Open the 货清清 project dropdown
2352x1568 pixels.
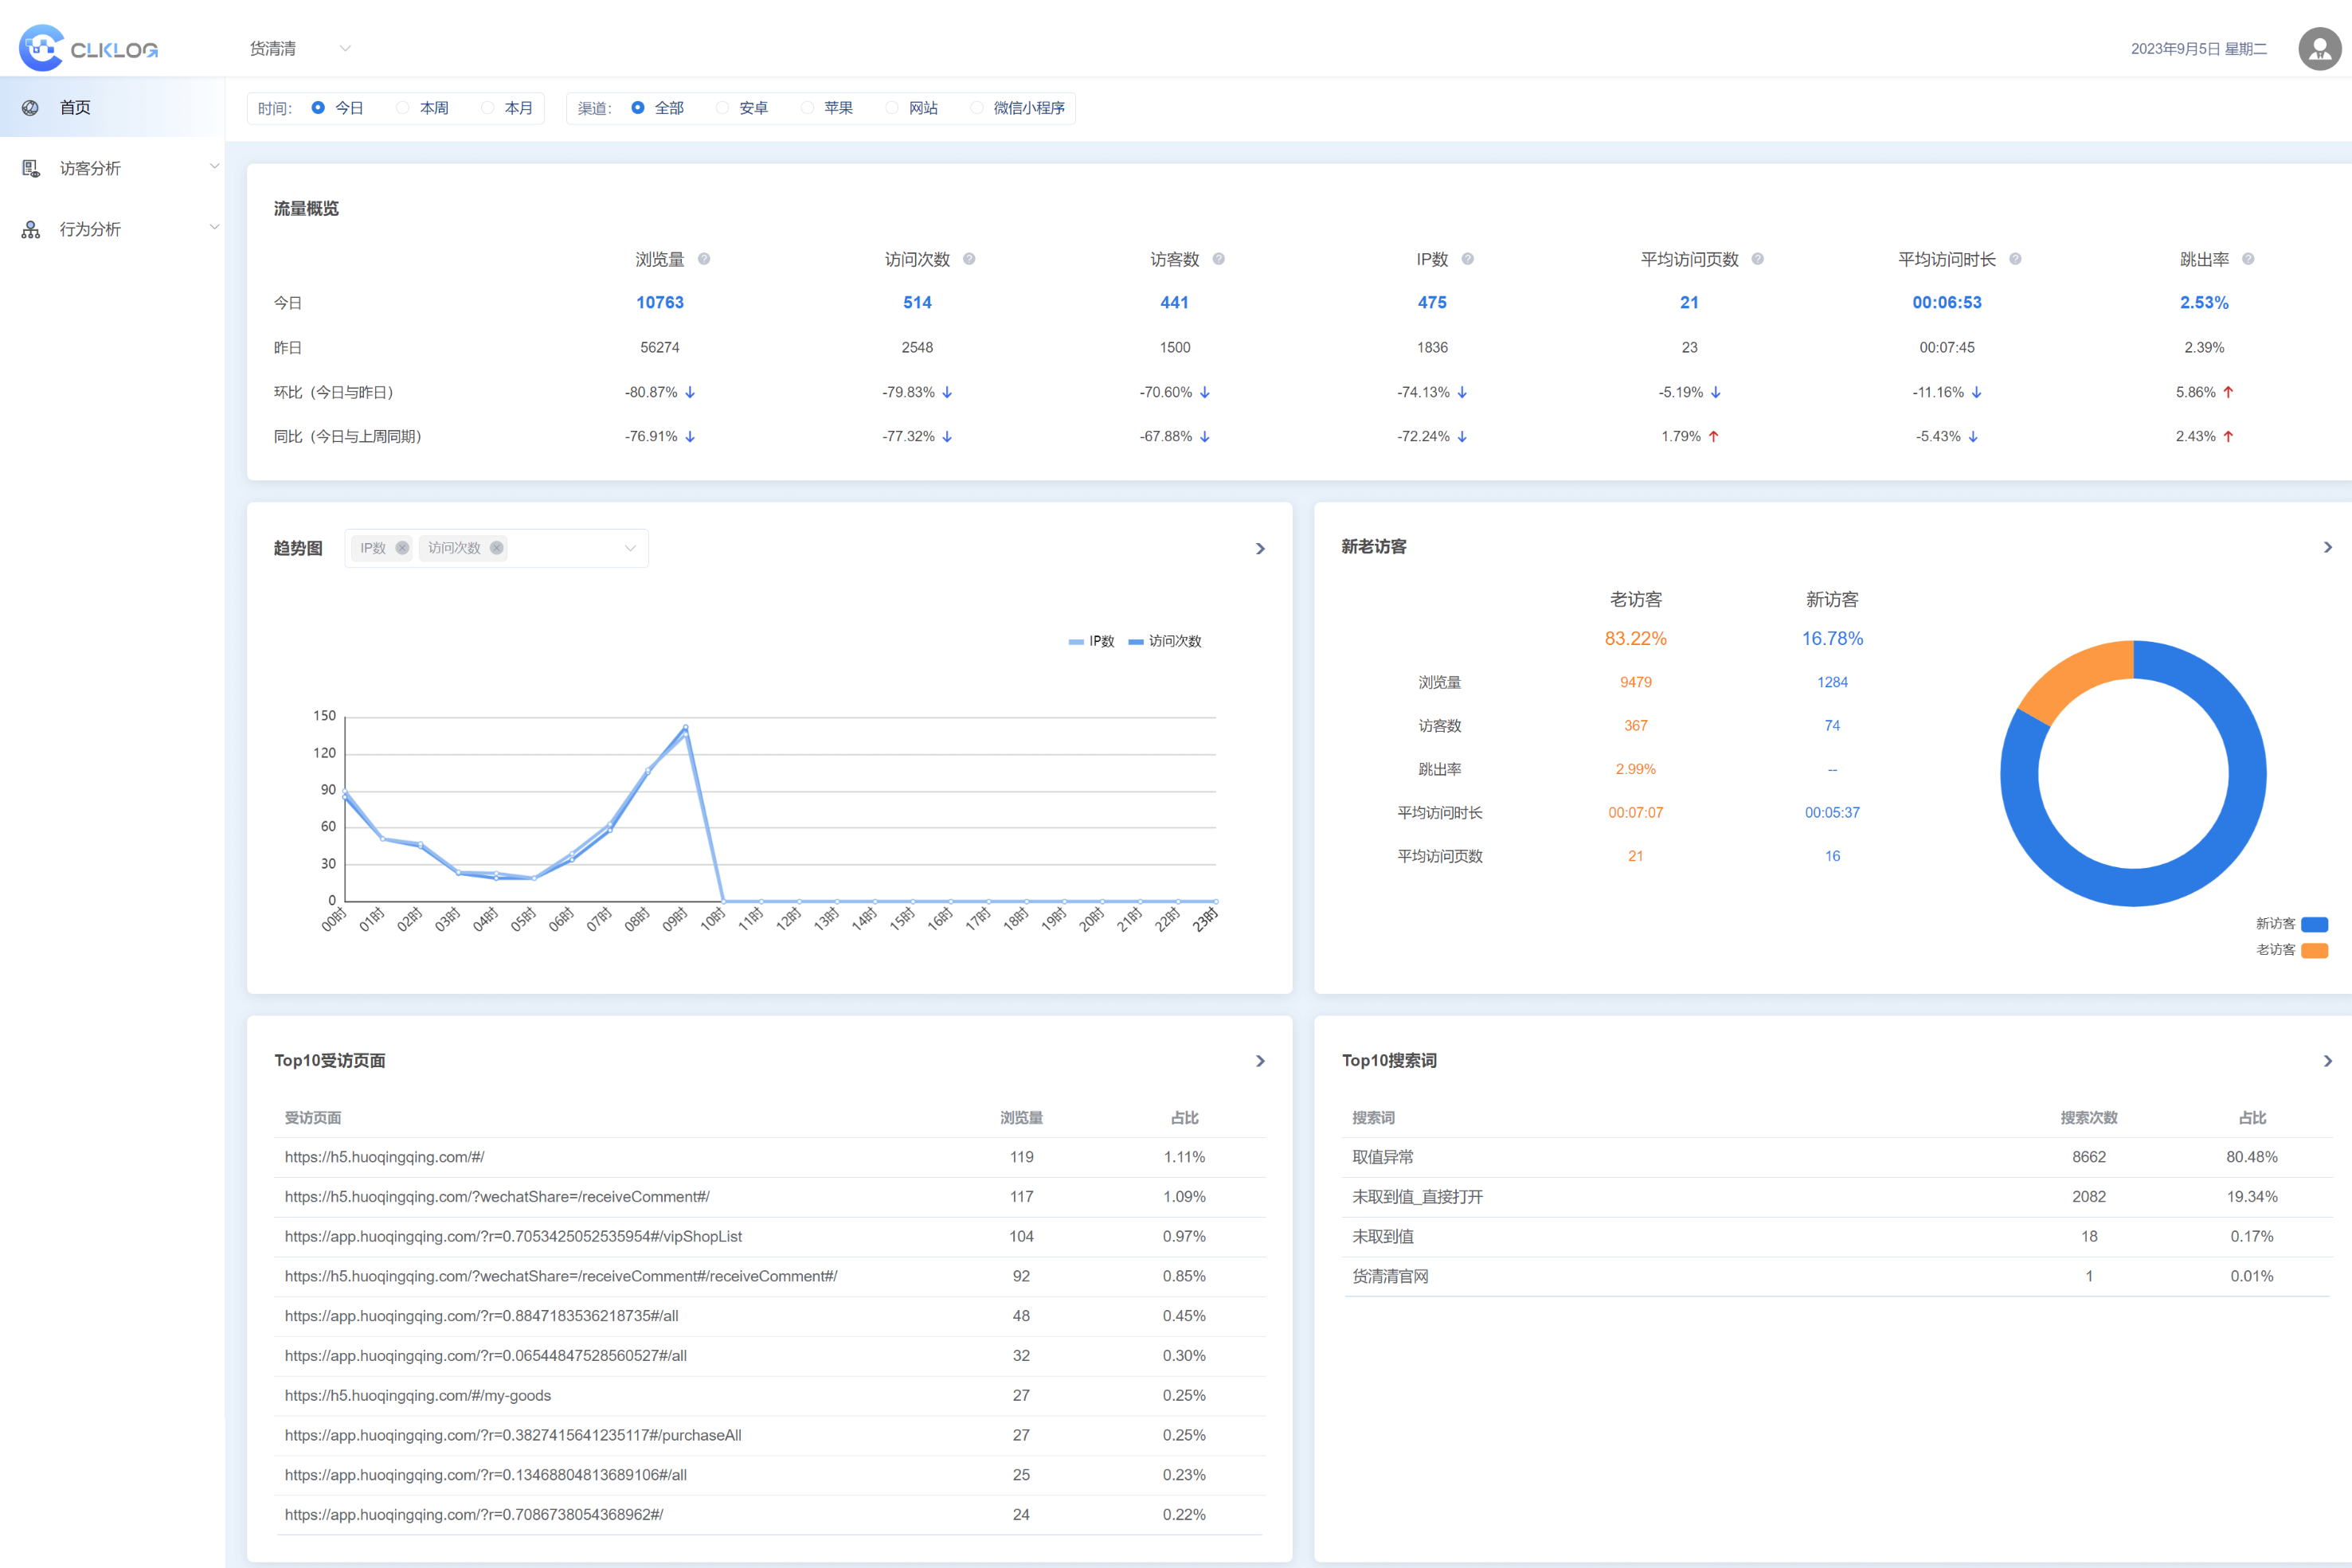pyautogui.click(x=300, y=48)
